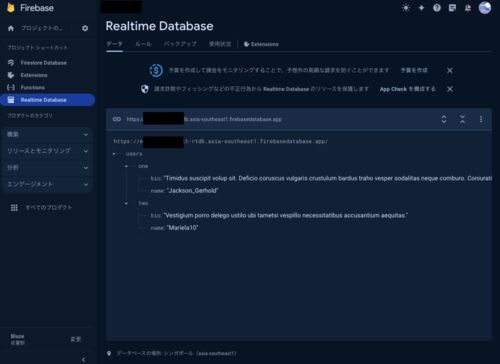Open feedback notes icon in header
Screen dimensions: 500x364
pos(452,8)
